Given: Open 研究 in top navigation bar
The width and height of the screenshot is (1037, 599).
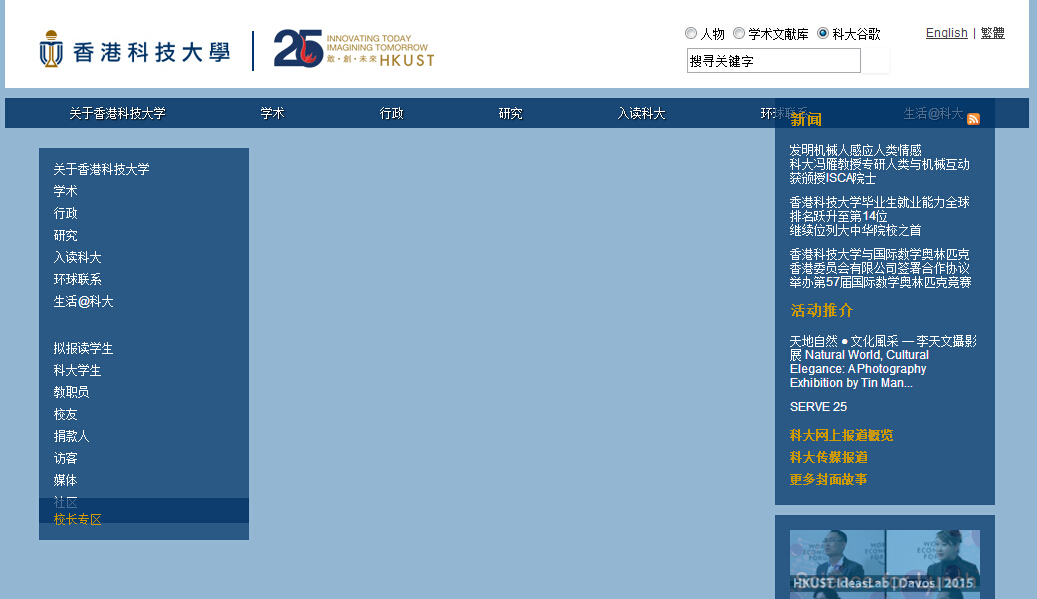Looking at the screenshot, I should 511,114.
